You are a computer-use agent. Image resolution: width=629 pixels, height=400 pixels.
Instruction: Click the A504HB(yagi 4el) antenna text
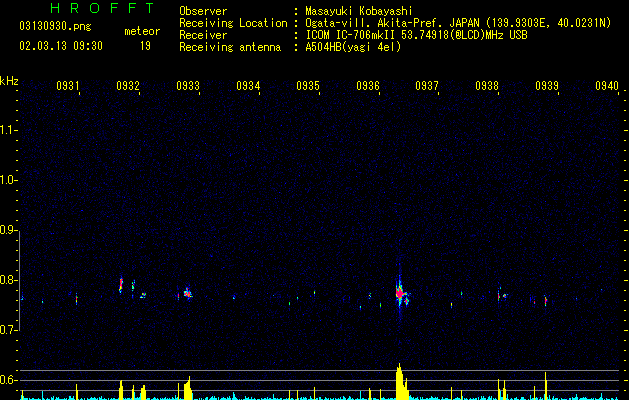[x=353, y=47]
